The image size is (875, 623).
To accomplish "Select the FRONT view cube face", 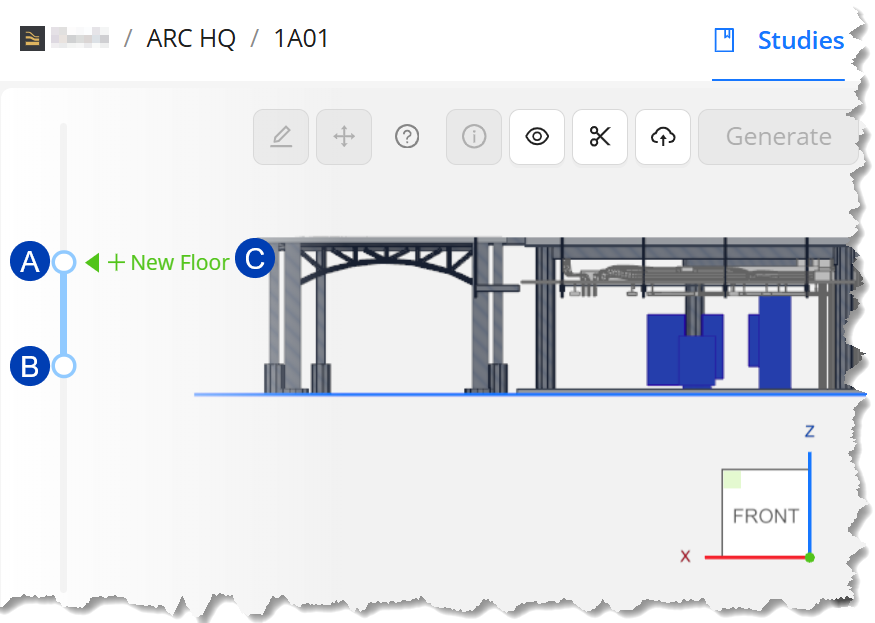I will point(765,512).
